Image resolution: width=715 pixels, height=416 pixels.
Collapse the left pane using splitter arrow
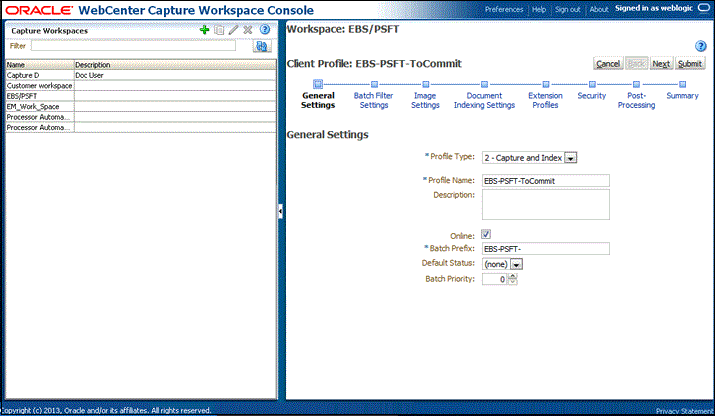280,211
